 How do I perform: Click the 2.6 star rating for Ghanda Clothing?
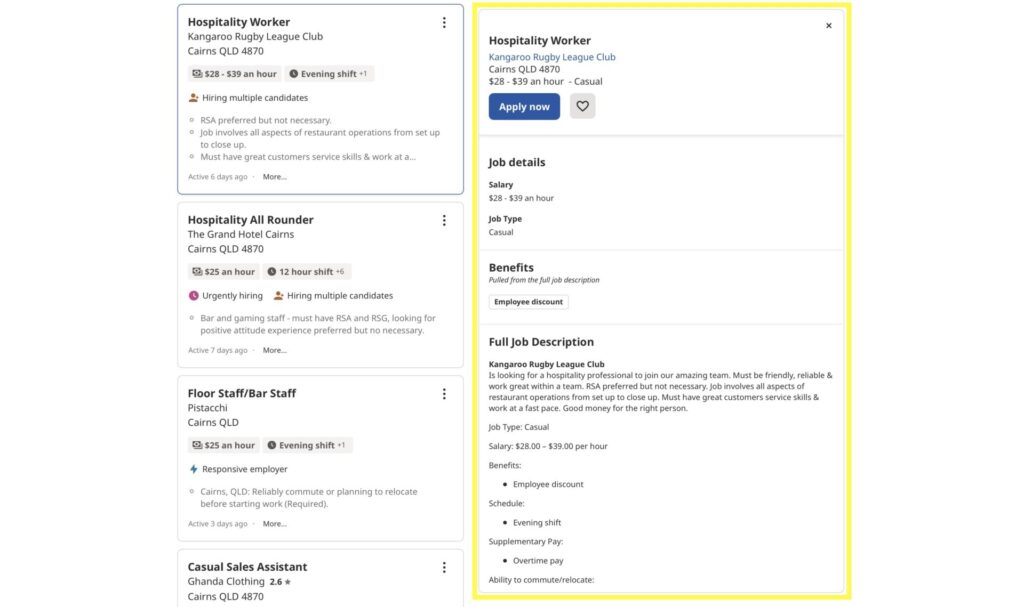(x=280, y=582)
